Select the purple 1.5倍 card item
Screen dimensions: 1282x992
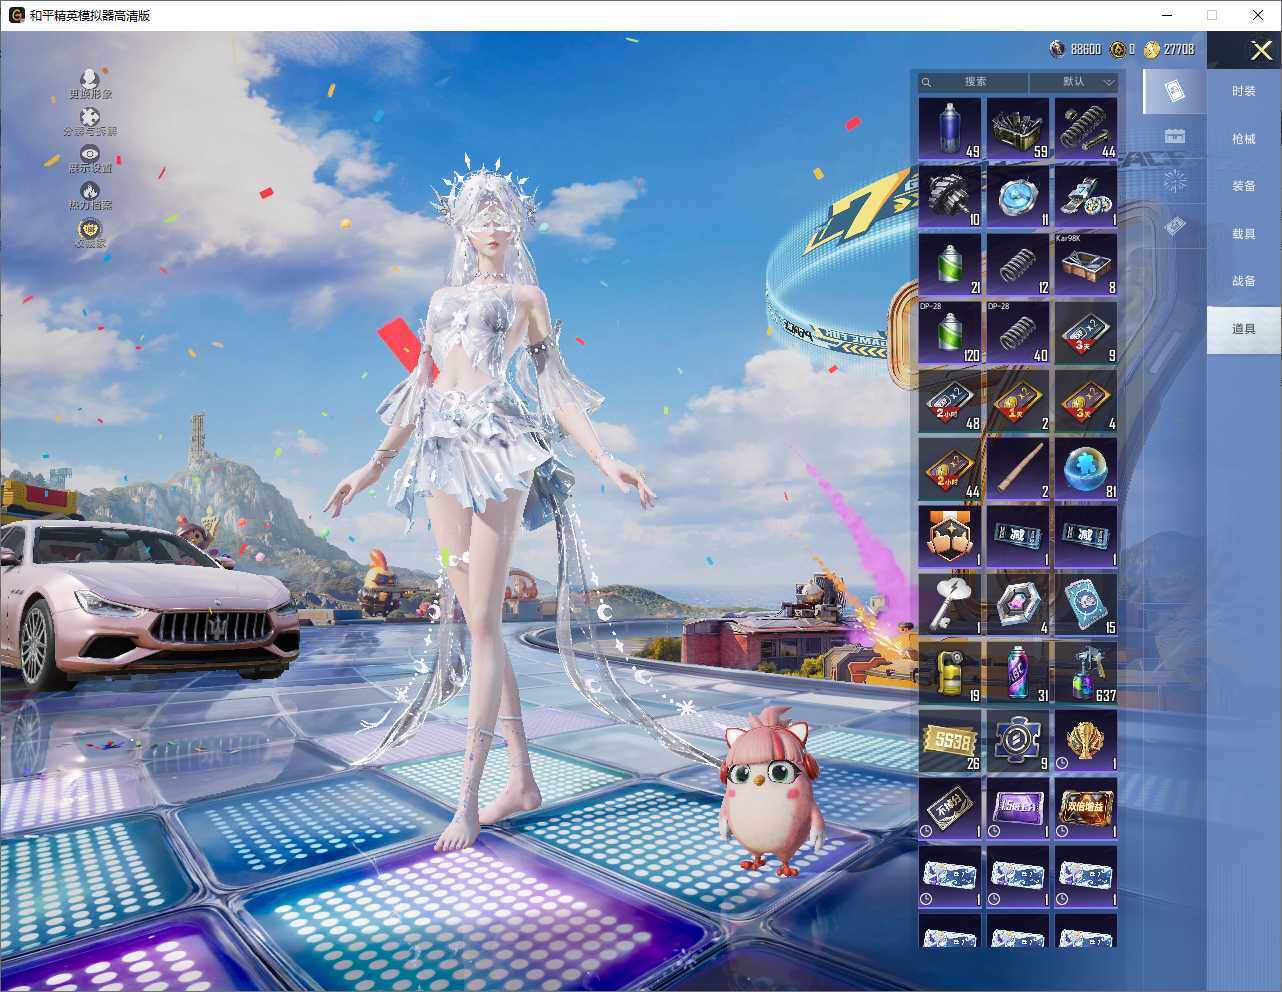(x=1018, y=808)
